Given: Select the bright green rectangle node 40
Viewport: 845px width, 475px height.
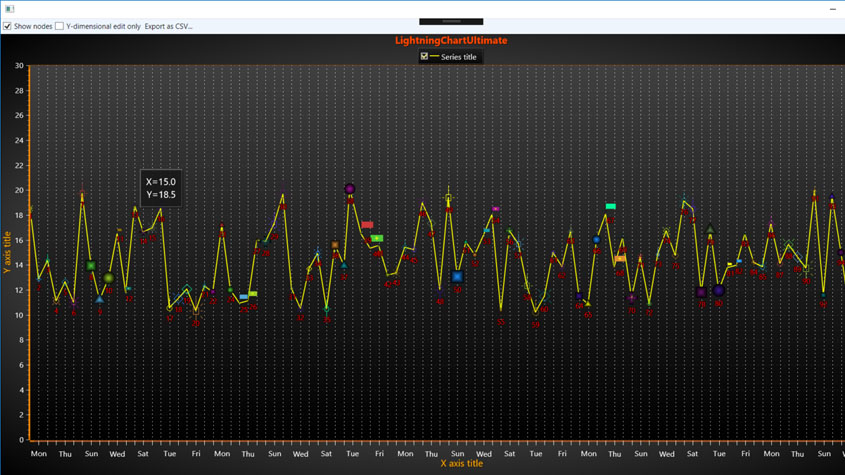Looking at the screenshot, I should coord(377,238).
